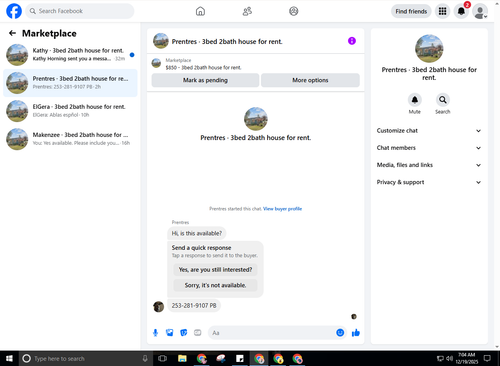Click the large listing photo in right panel
Screen dimensions: 500x366
[429, 49]
